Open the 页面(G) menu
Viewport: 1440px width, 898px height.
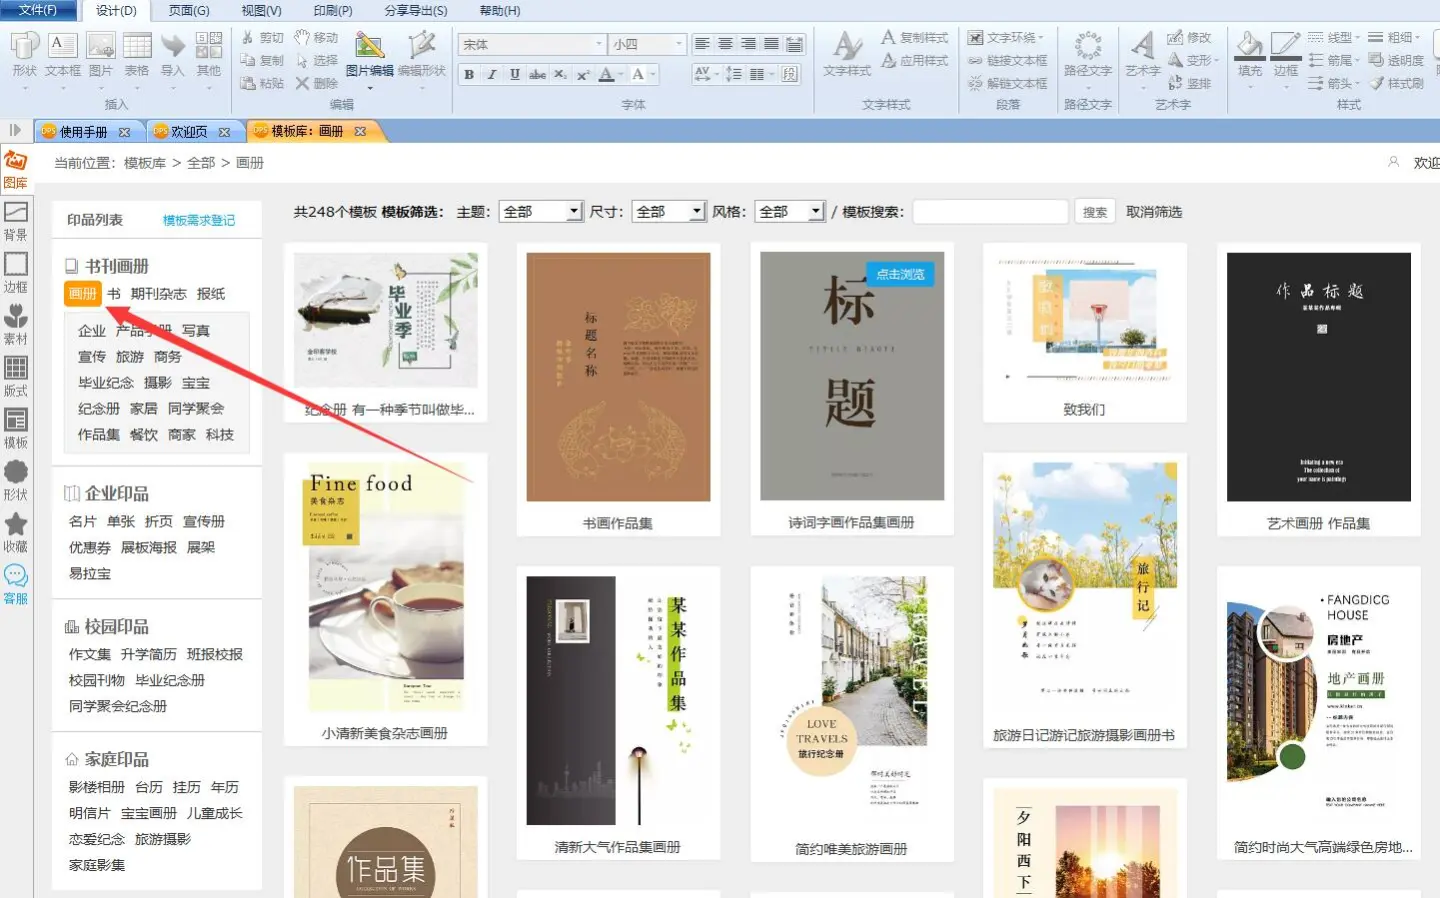[188, 10]
